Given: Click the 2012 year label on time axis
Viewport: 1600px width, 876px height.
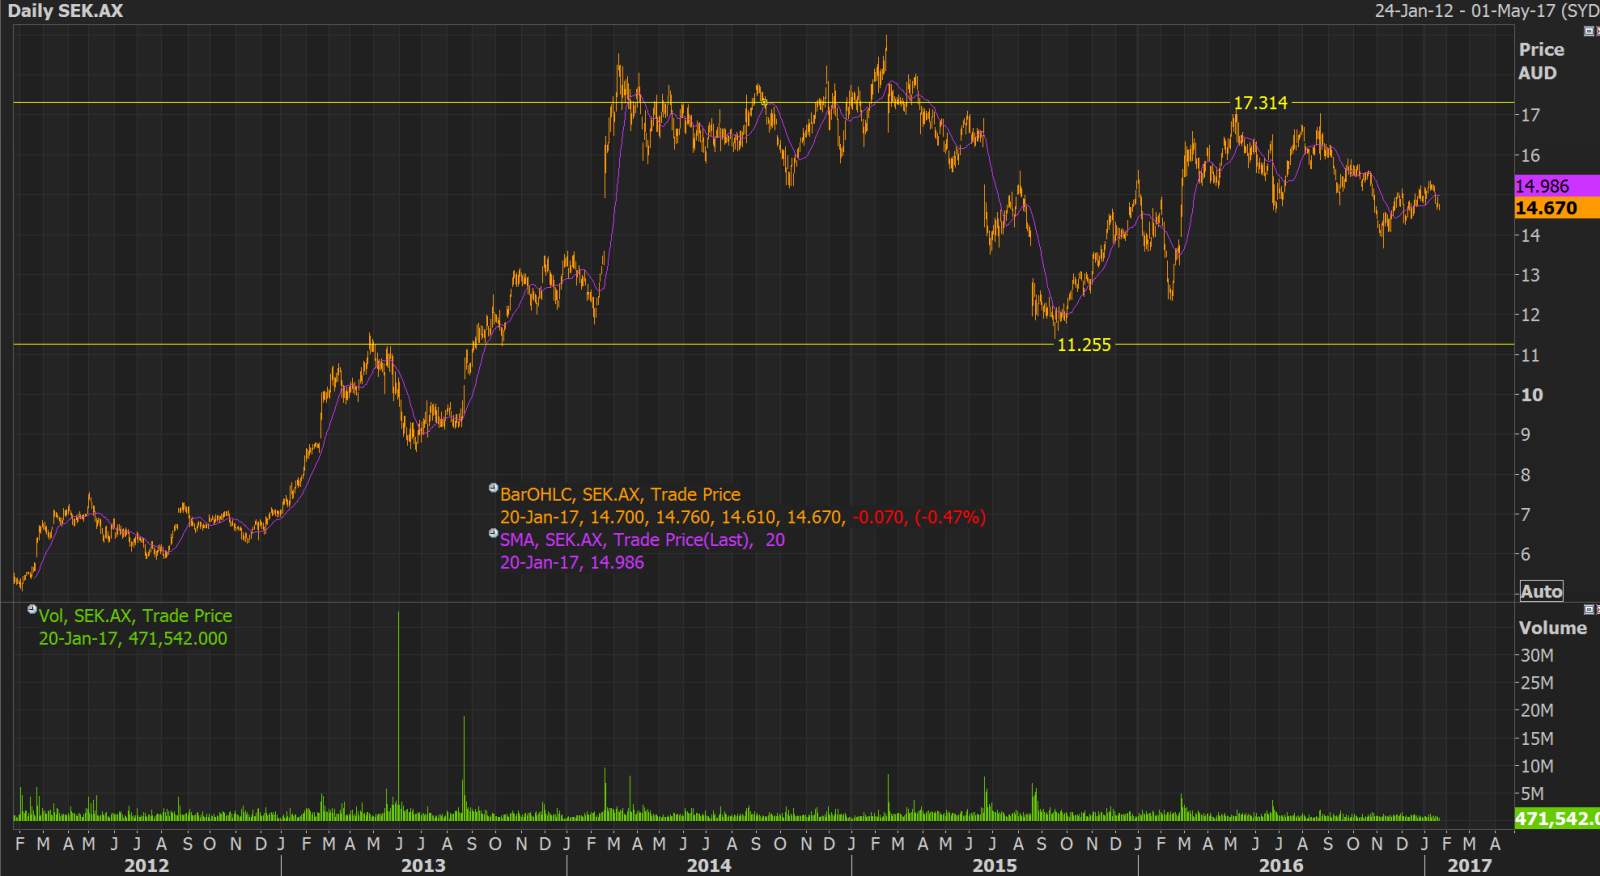Looking at the screenshot, I should [x=147, y=865].
